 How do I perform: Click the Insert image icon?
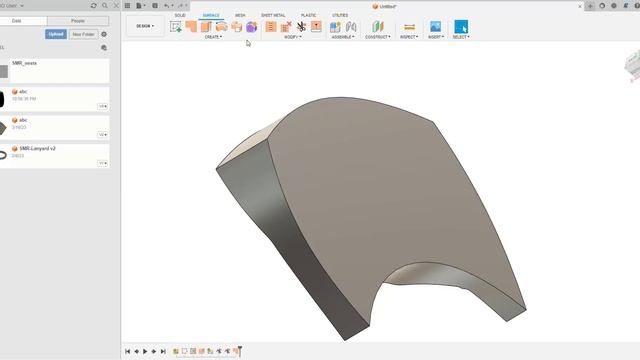pos(436,27)
